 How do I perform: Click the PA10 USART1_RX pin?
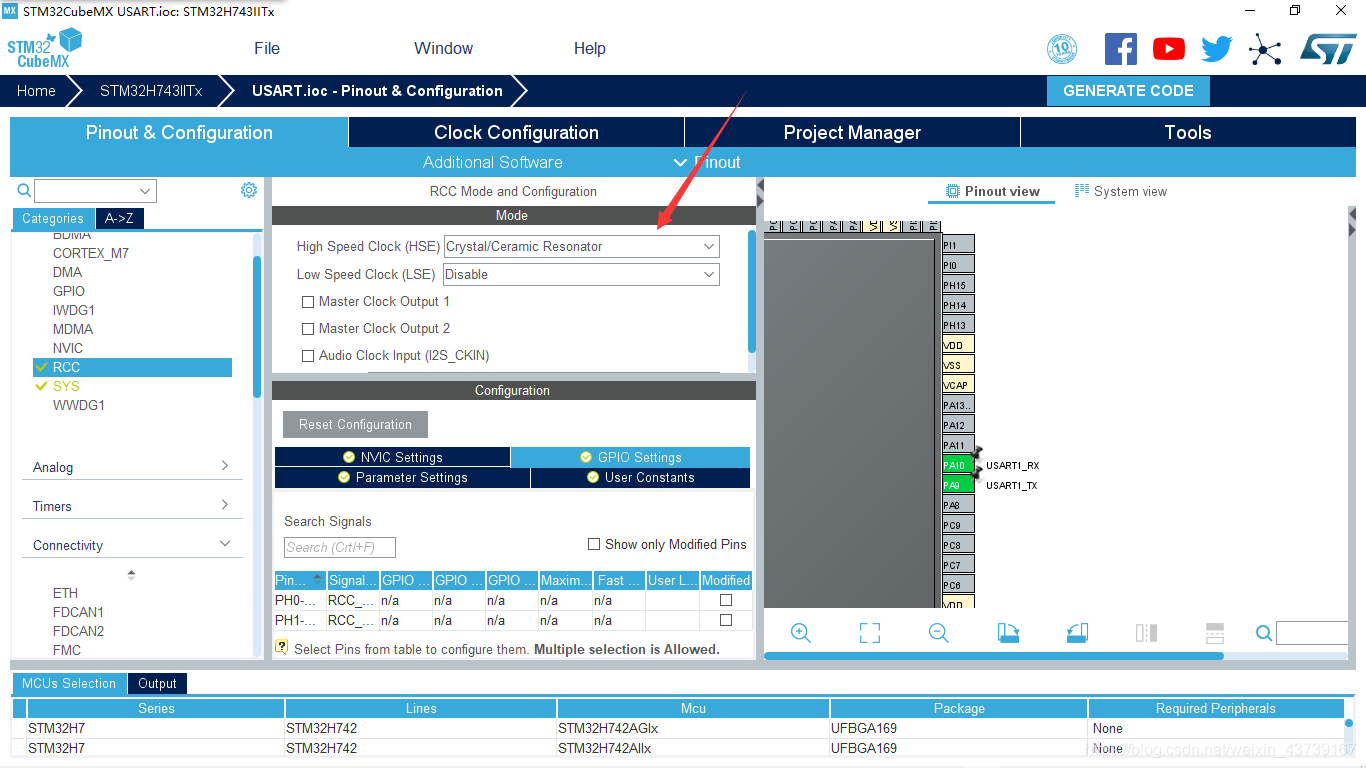958,465
